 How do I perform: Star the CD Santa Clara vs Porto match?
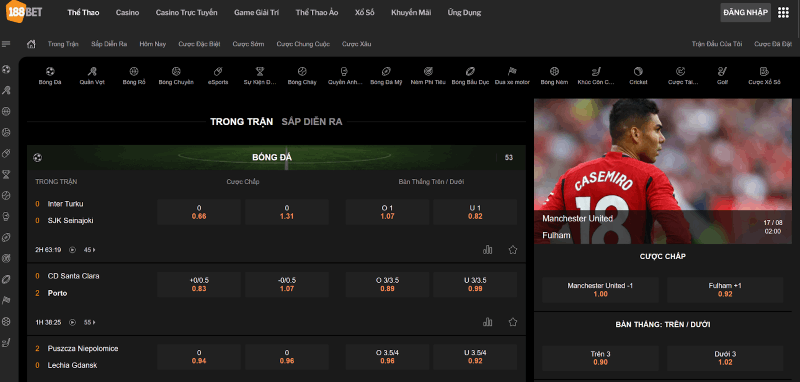click(513, 322)
